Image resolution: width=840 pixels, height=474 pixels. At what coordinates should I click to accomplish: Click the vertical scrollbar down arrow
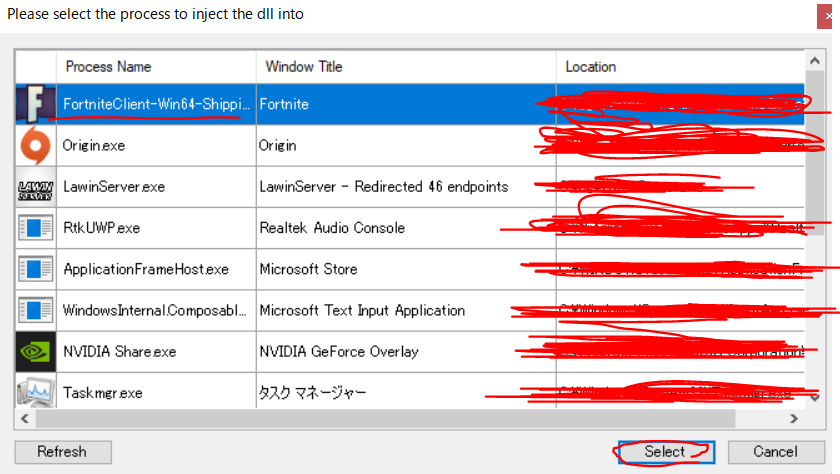tap(815, 398)
